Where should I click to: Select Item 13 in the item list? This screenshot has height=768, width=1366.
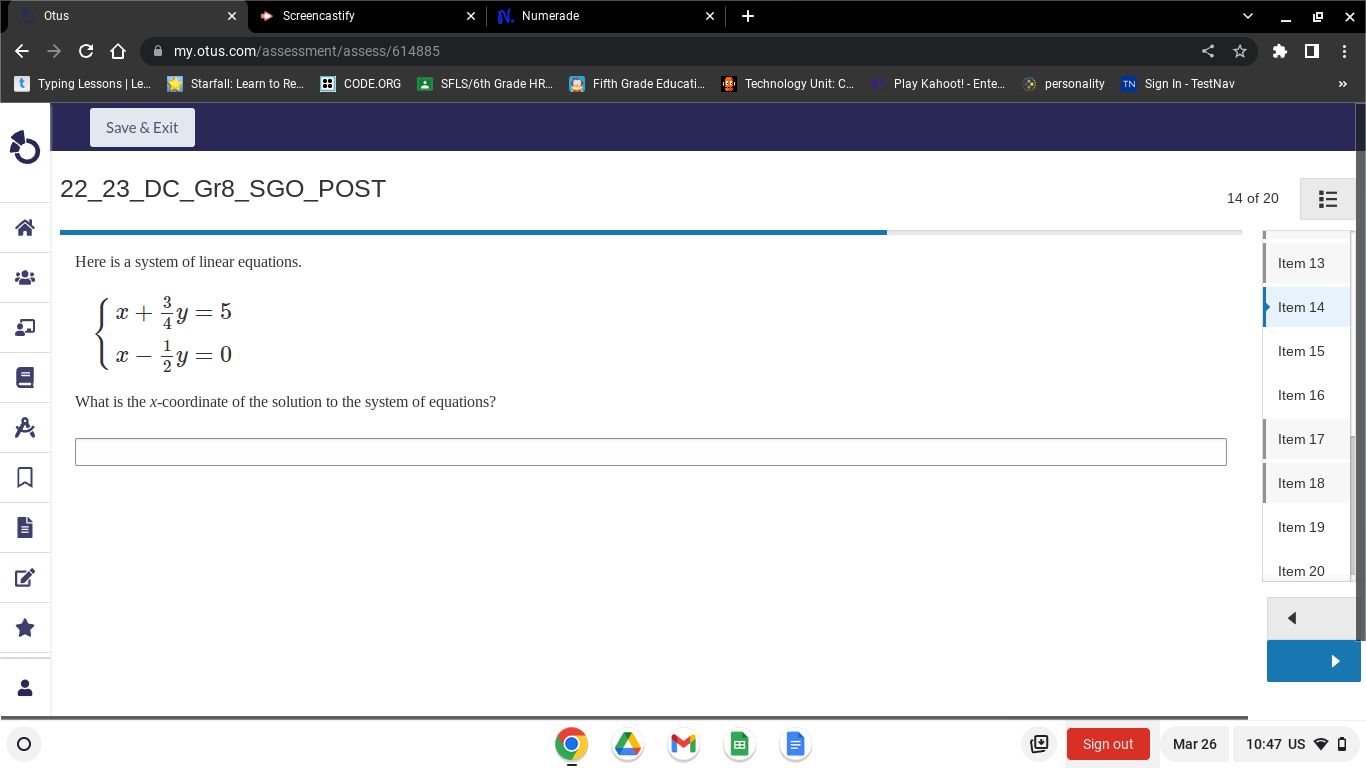pyautogui.click(x=1306, y=263)
